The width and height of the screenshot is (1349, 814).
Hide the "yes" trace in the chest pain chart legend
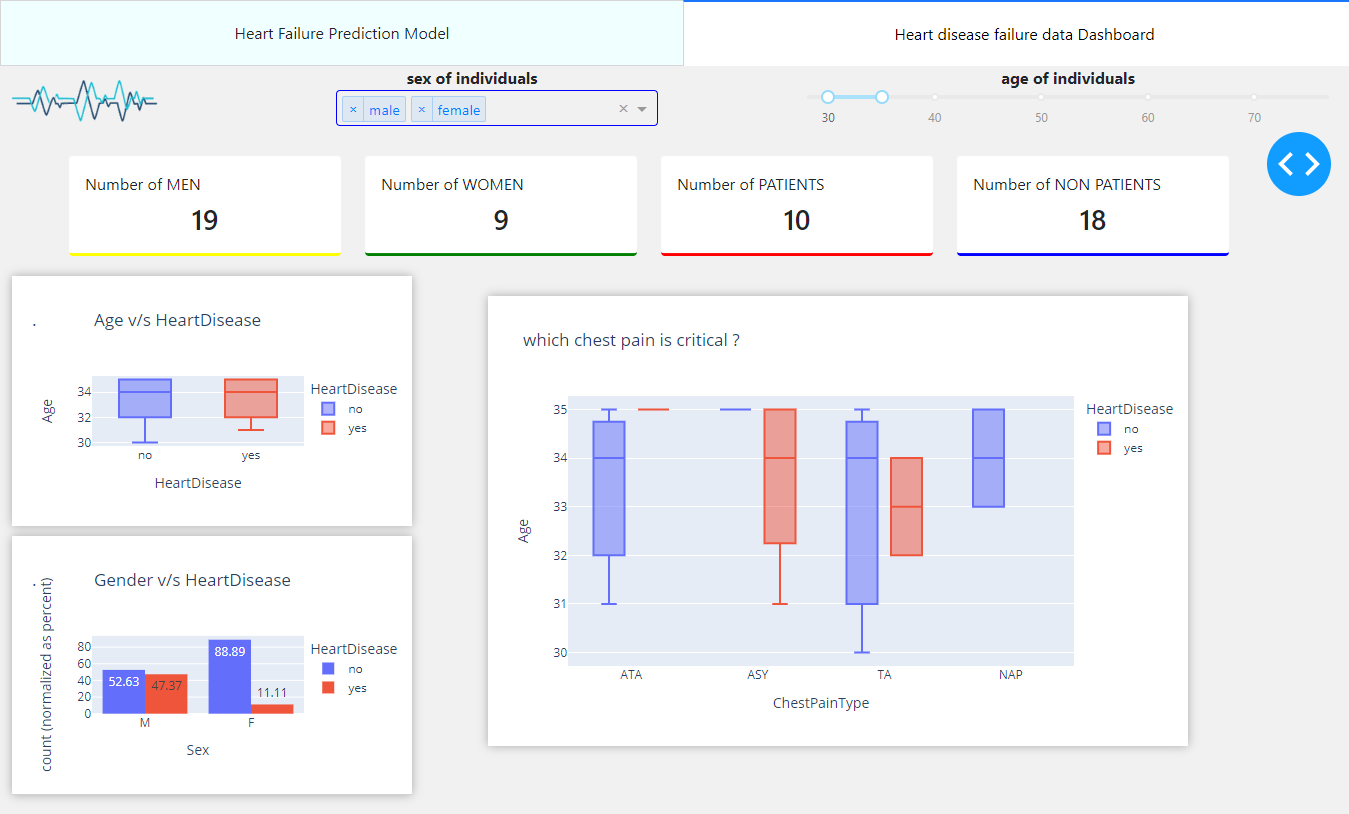coord(1105,448)
